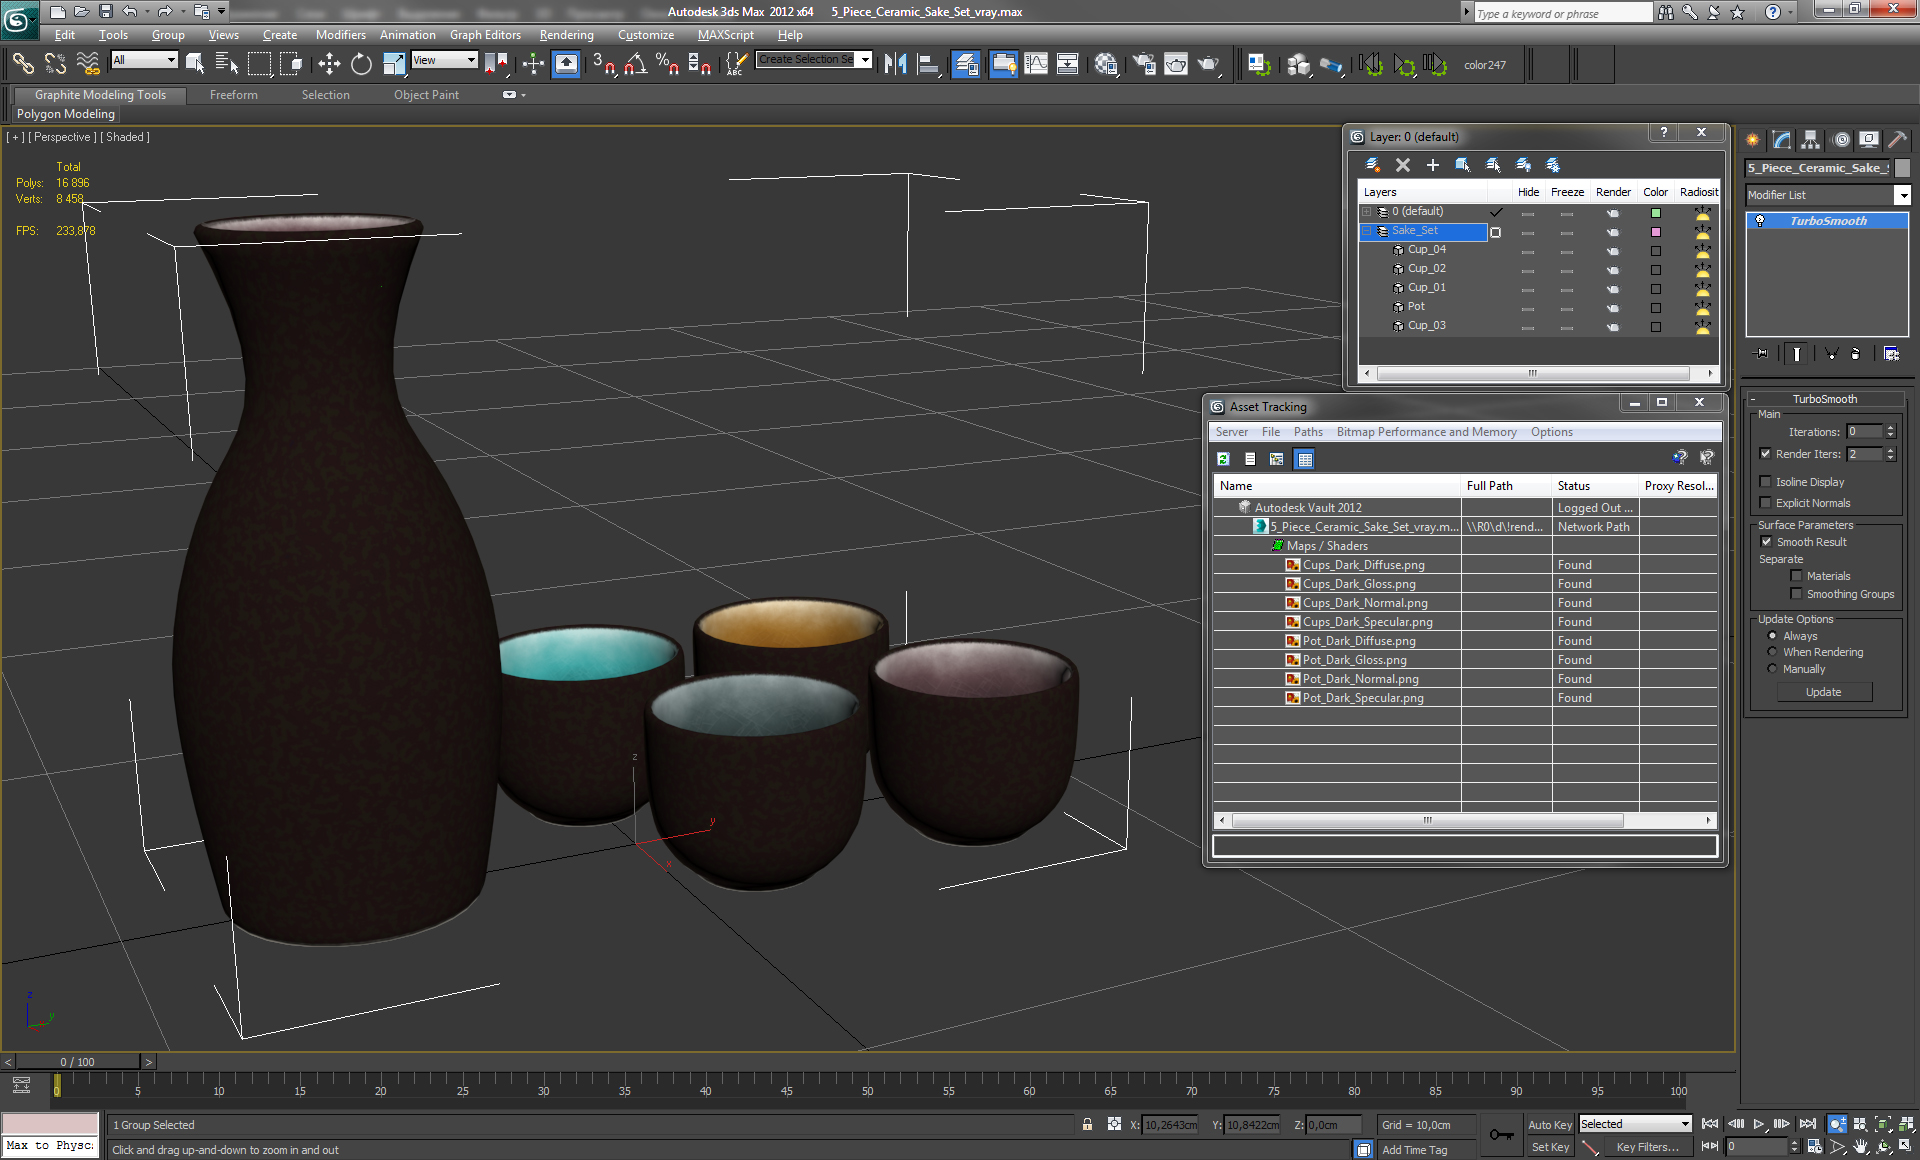Click the Delete layer X icon

tap(1402, 165)
